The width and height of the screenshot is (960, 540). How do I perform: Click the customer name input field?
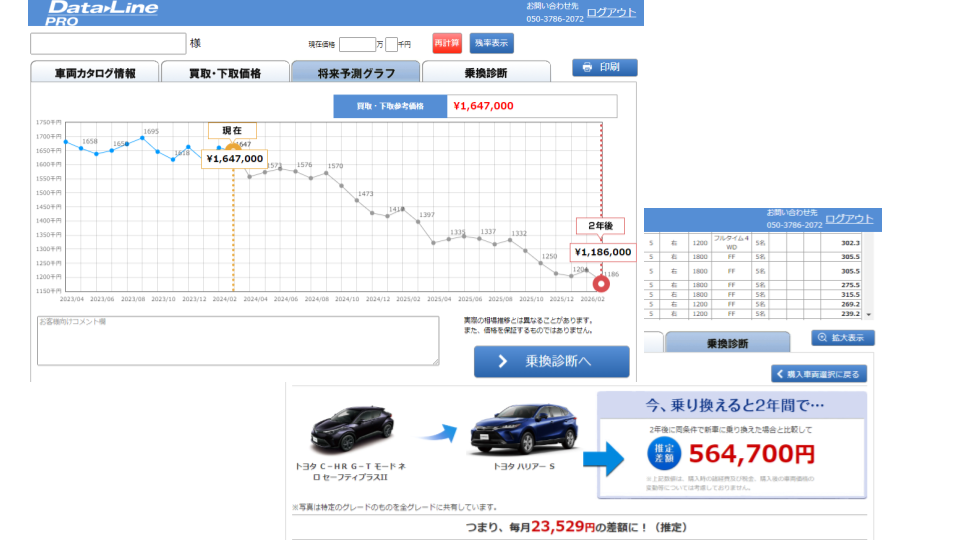coord(108,43)
